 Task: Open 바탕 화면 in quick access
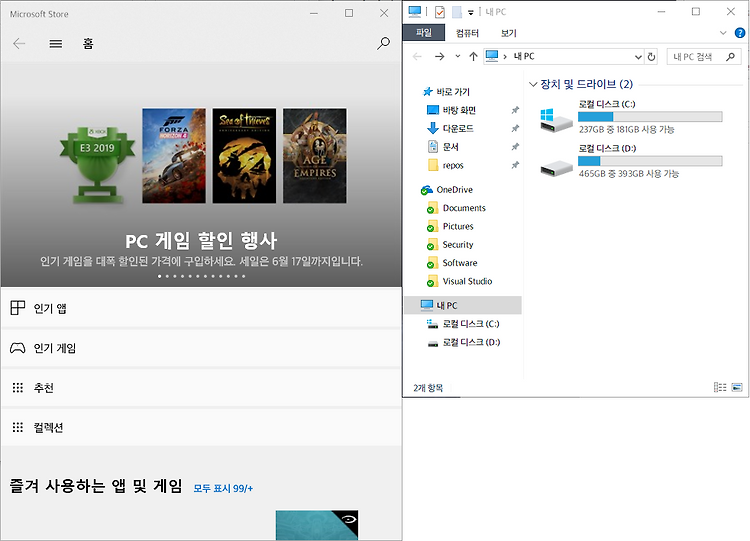(459, 110)
